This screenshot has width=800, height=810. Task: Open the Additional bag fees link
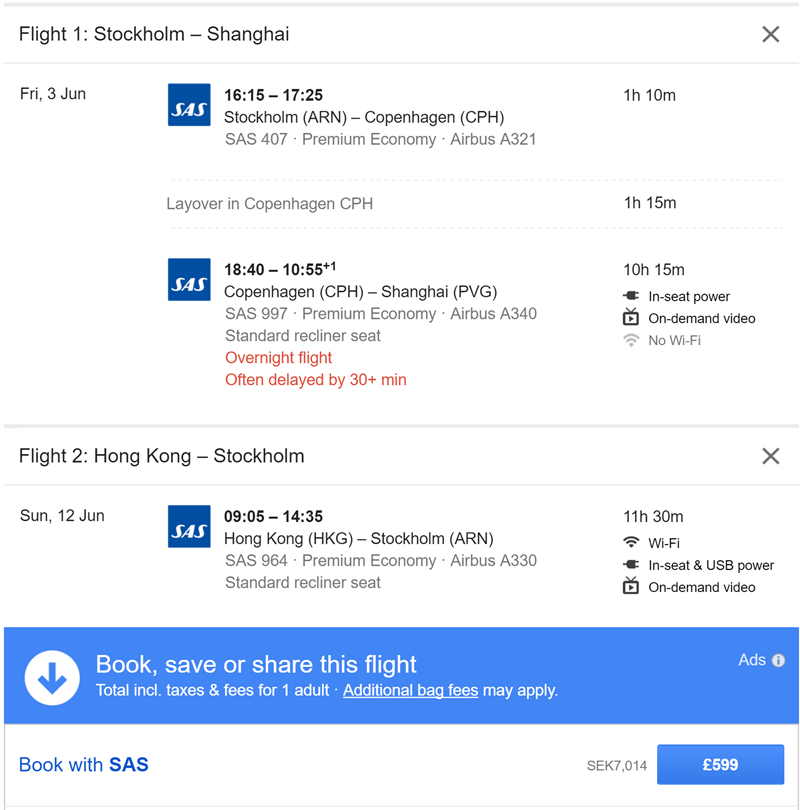(411, 690)
